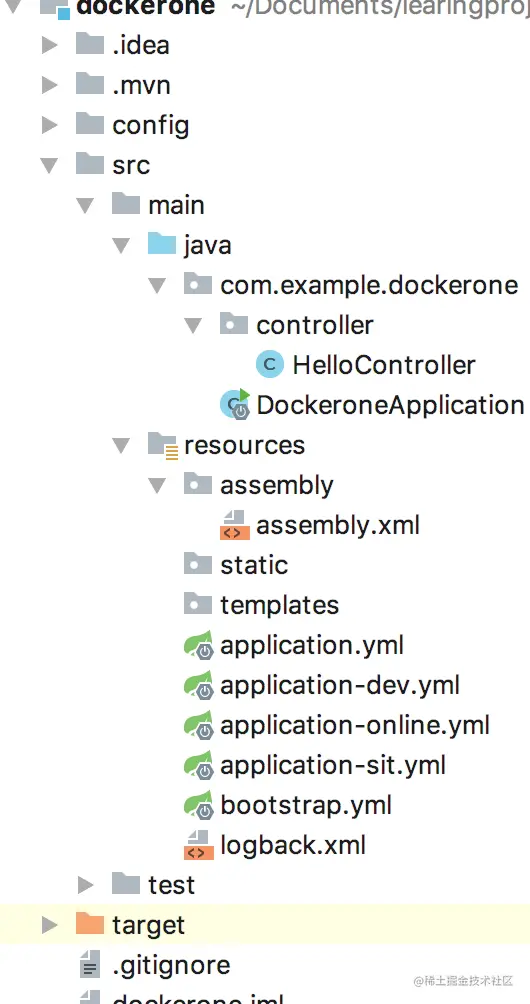Click the logback.xml XML file icon

[198, 845]
